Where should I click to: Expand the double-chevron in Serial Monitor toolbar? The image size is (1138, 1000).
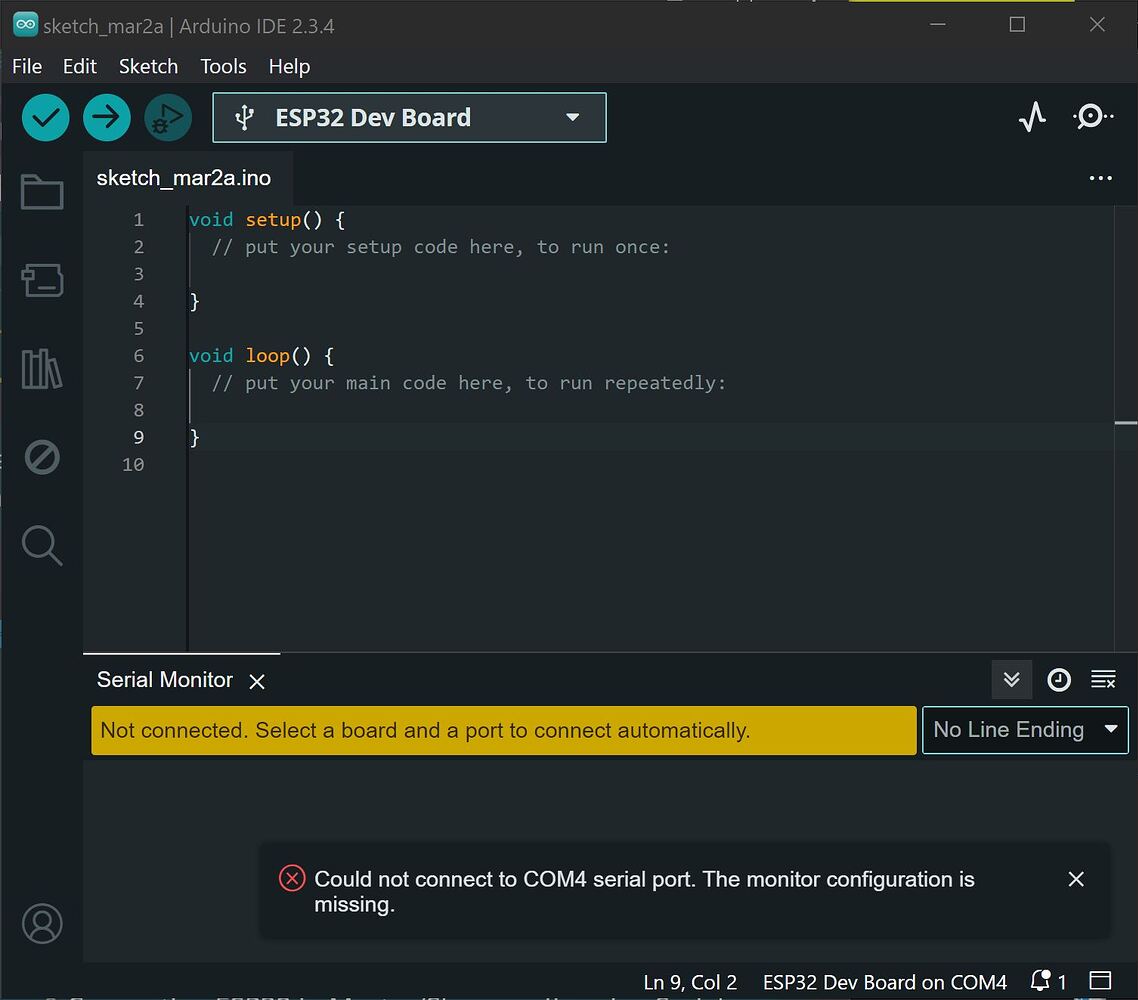(x=1011, y=679)
